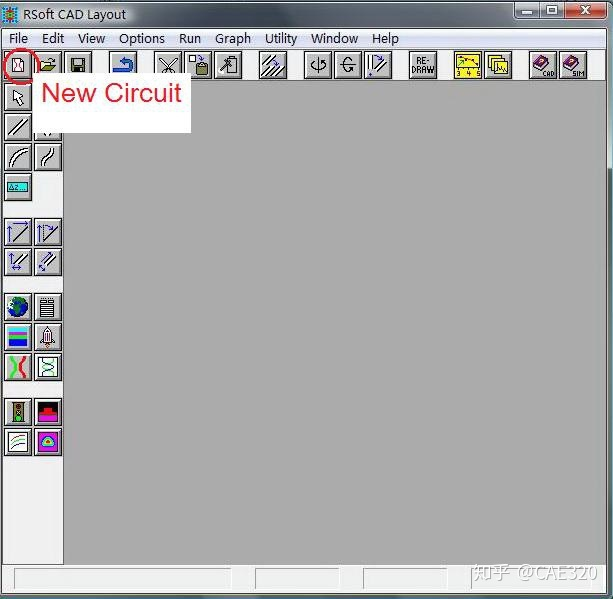Open the Utility menu
The height and width of the screenshot is (599, 613).
tap(281, 39)
